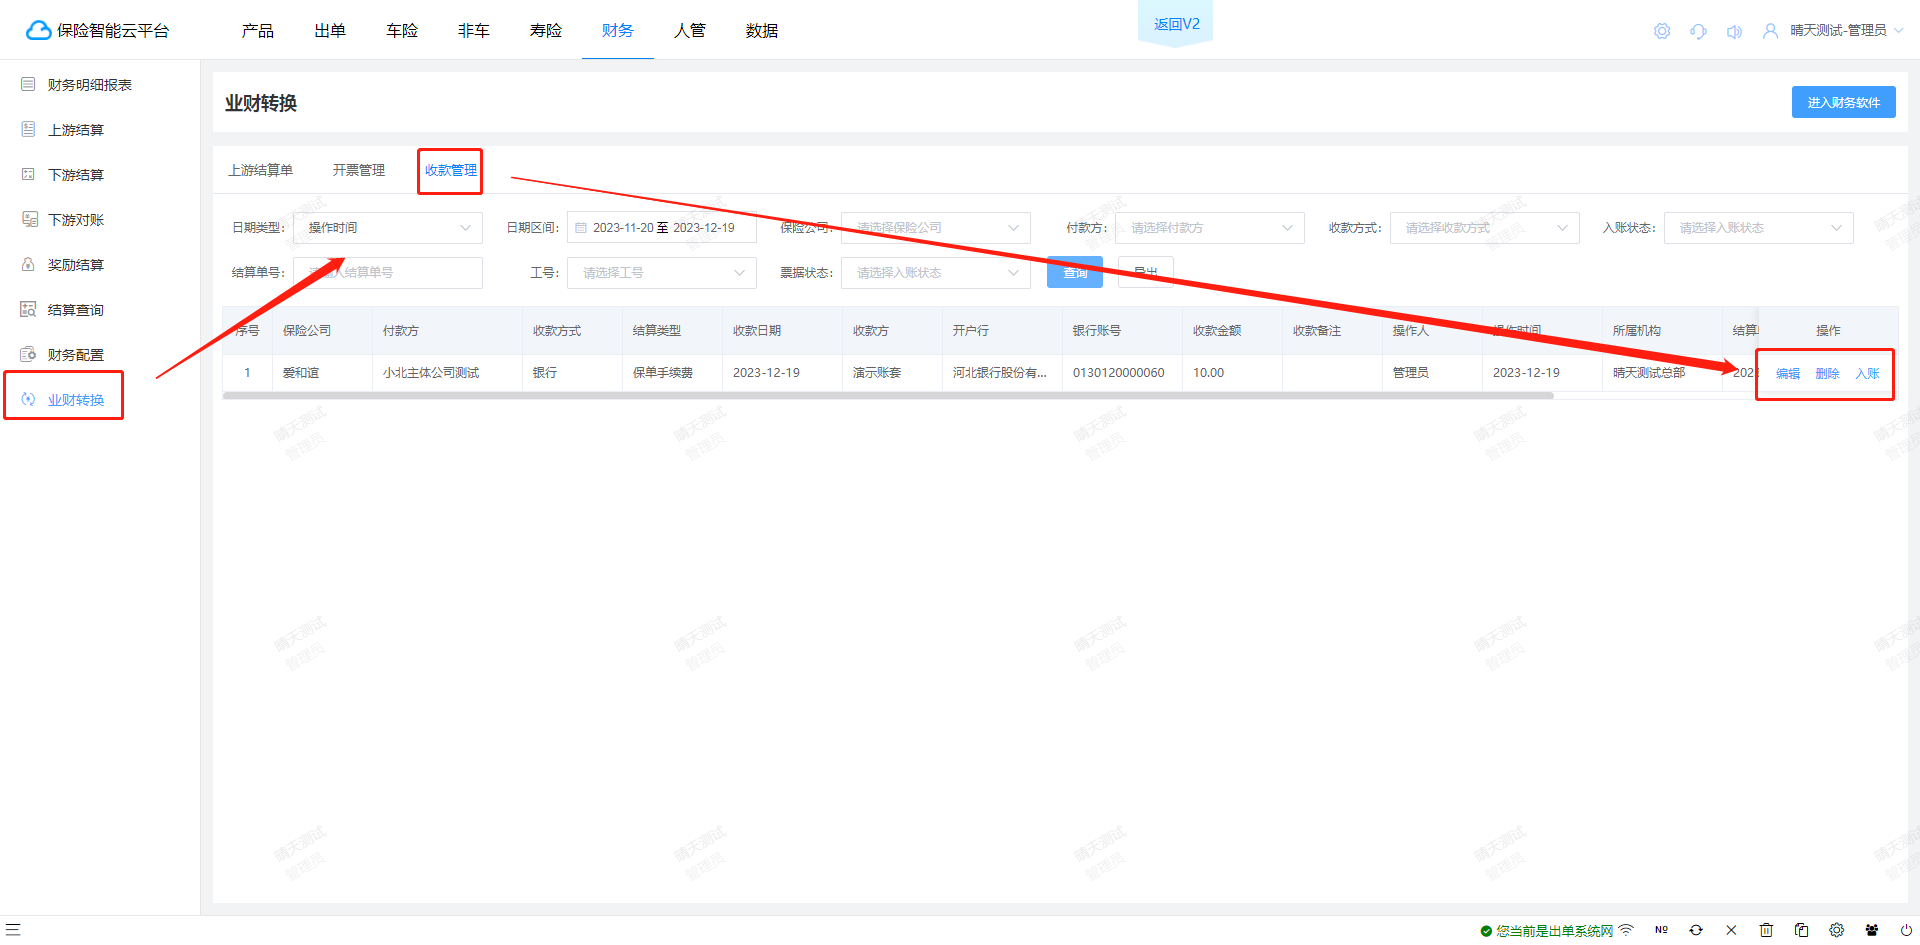Click the 查询 search button
Image resolution: width=1920 pixels, height=945 pixels.
click(x=1075, y=272)
